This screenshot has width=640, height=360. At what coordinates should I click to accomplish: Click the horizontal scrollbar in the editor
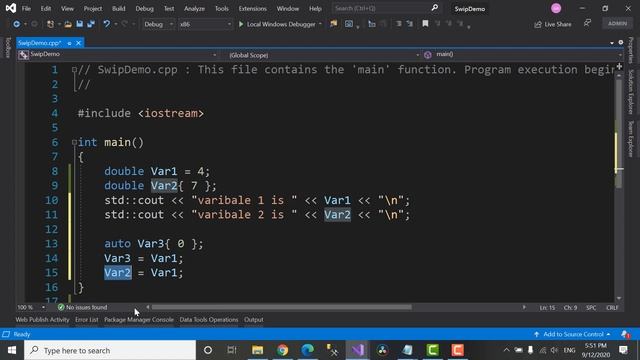pyautogui.click(x=282, y=307)
